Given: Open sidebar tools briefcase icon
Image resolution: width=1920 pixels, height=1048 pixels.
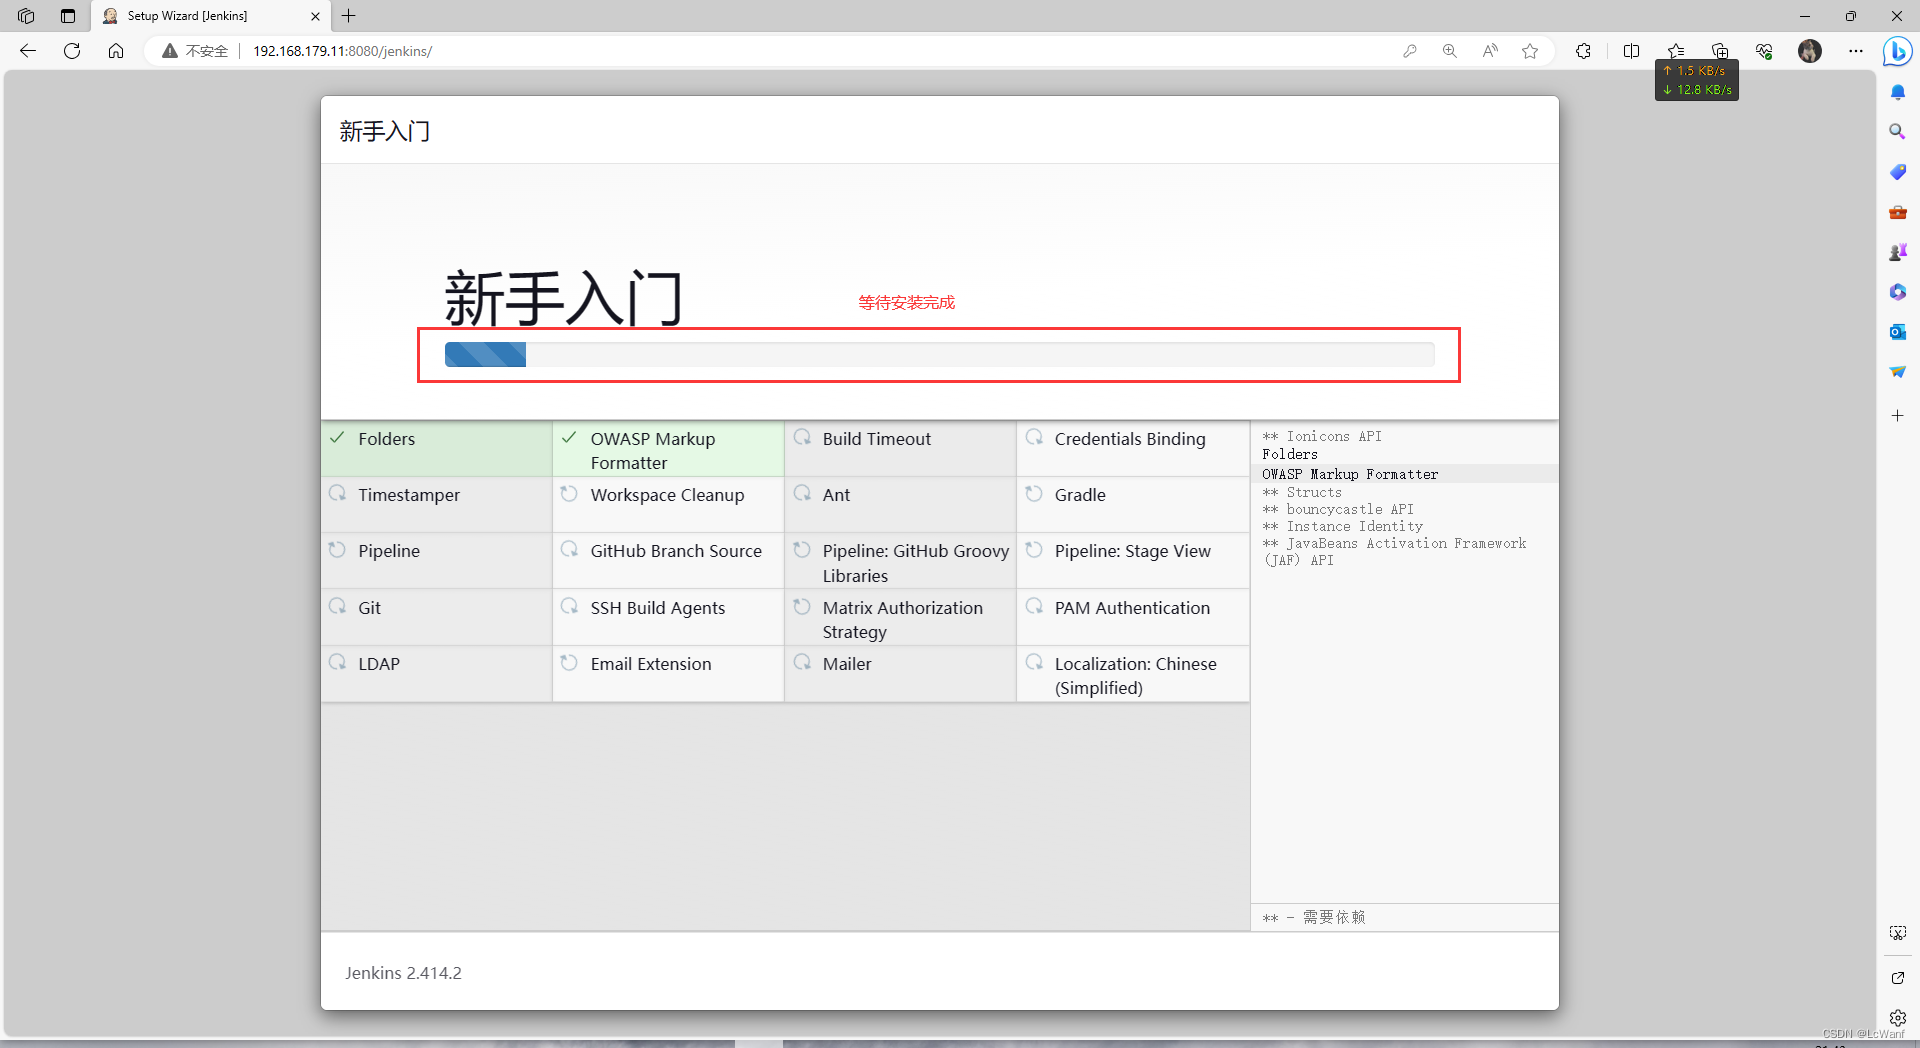Looking at the screenshot, I should coord(1897,212).
